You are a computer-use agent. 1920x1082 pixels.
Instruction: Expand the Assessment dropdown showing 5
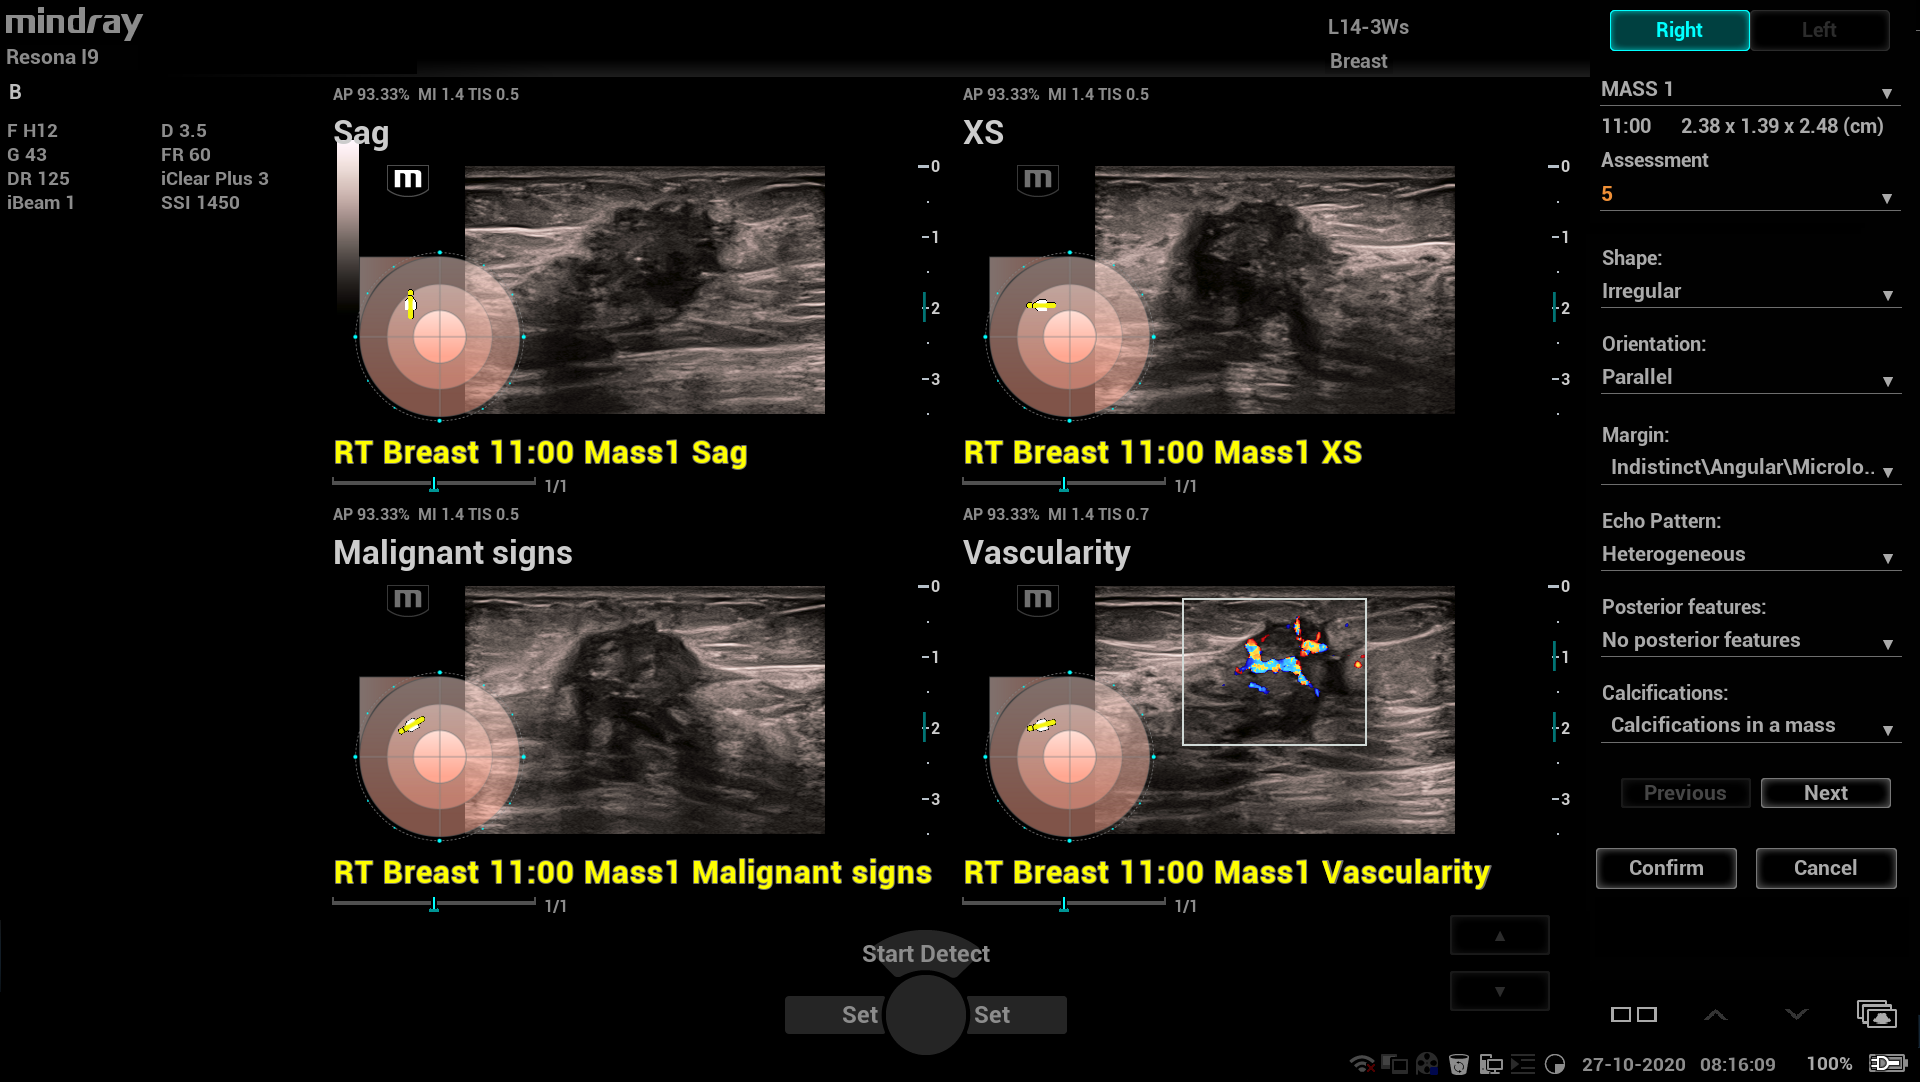coord(1748,195)
